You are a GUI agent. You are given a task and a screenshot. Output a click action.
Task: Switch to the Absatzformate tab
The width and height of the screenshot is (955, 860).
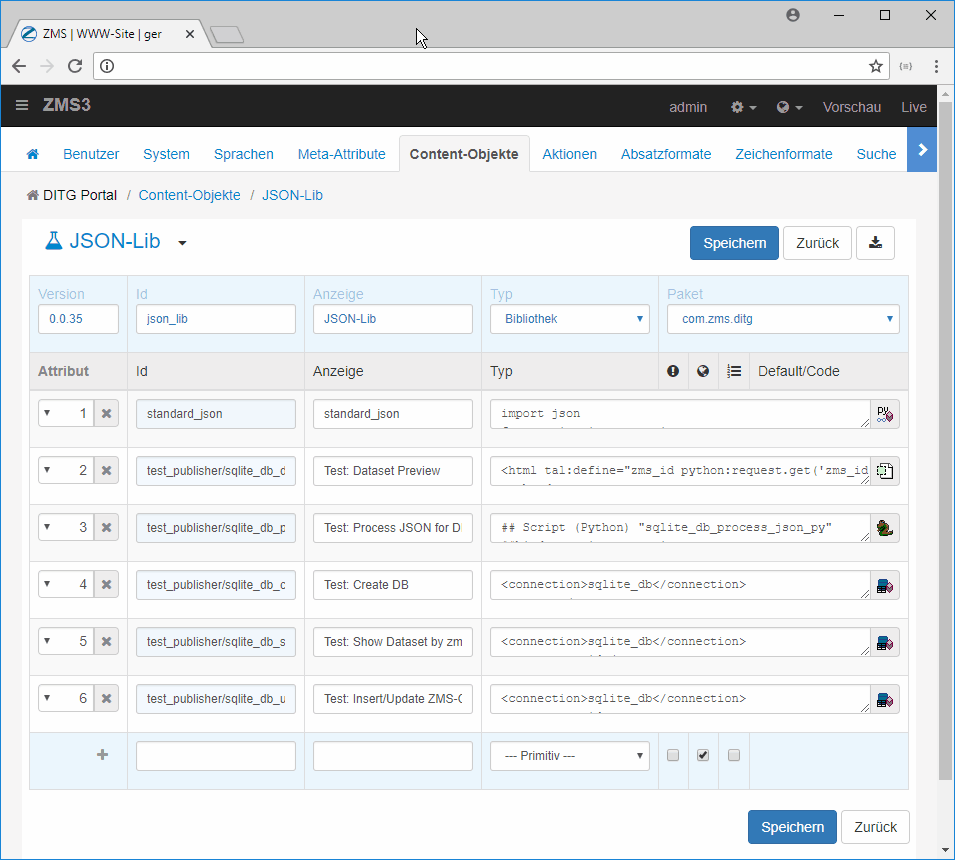pyautogui.click(x=666, y=154)
